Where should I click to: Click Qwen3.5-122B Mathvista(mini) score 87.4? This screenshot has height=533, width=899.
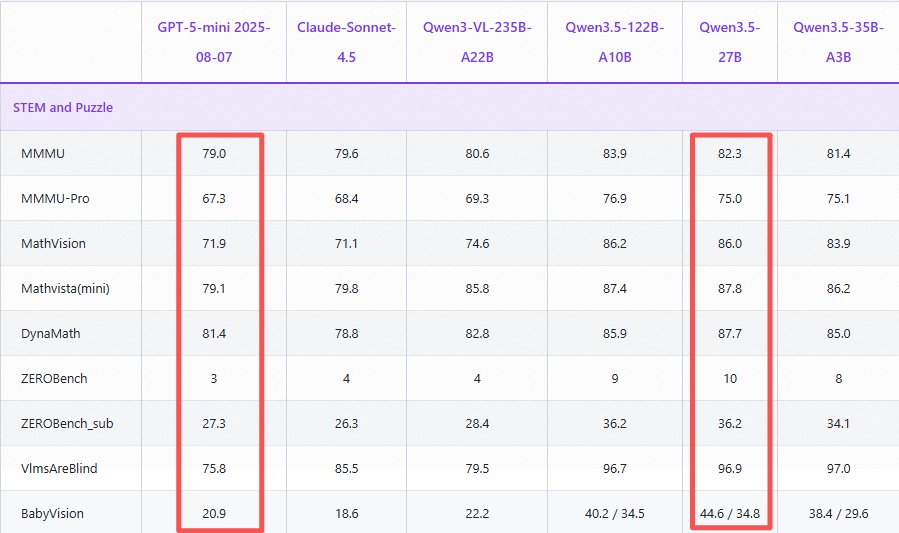(x=615, y=288)
